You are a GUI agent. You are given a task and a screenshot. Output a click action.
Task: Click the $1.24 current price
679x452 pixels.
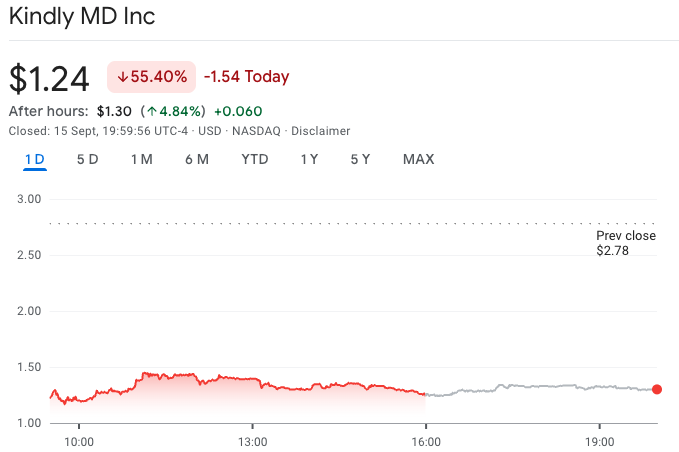tap(49, 77)
